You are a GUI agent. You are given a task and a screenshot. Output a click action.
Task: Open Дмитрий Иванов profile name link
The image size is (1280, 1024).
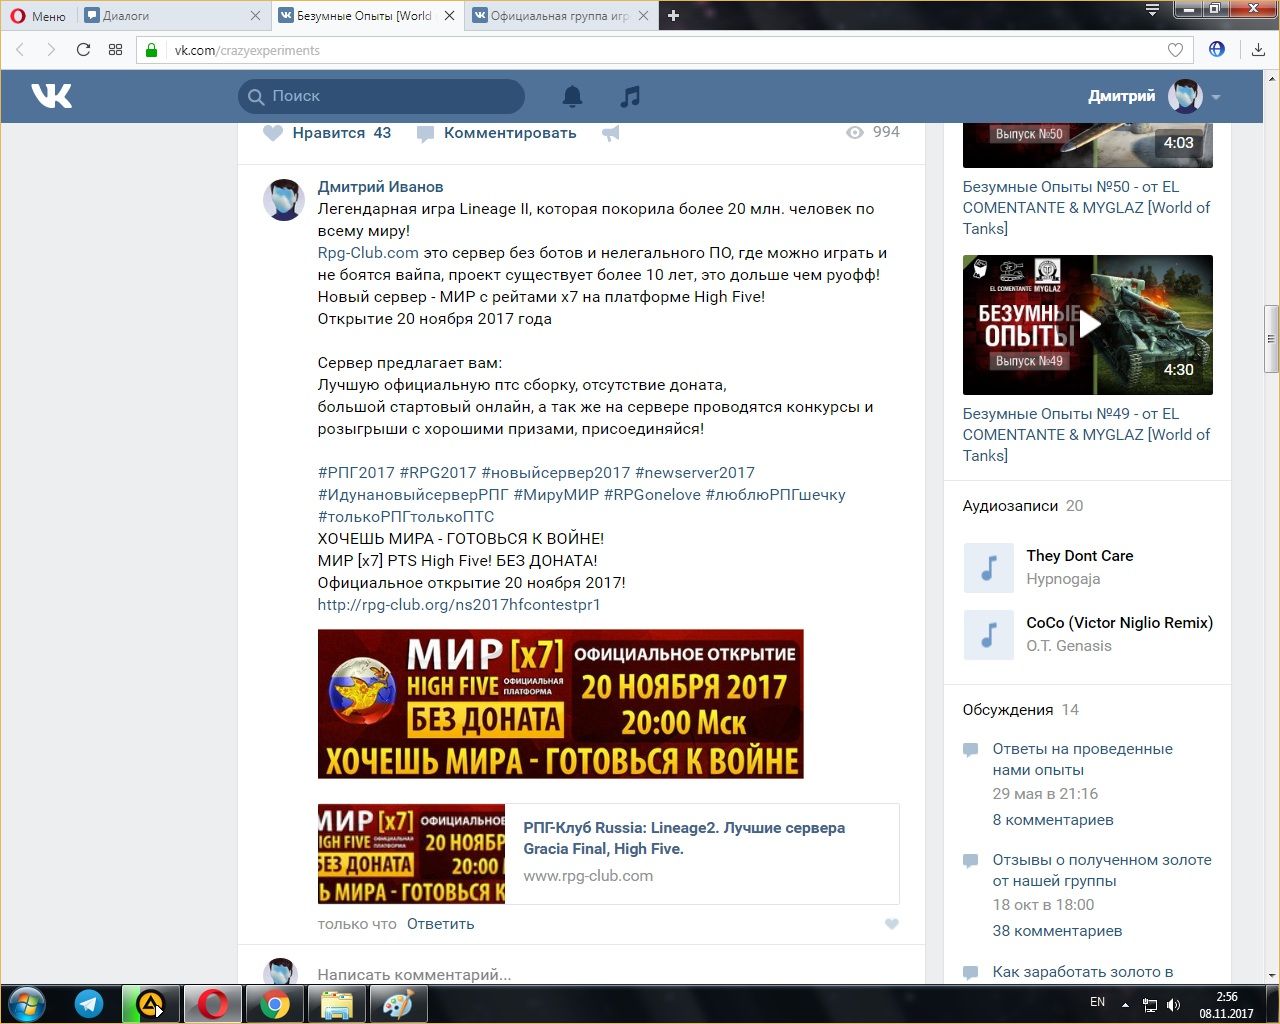pyautogui.click(x=380, y=187)
